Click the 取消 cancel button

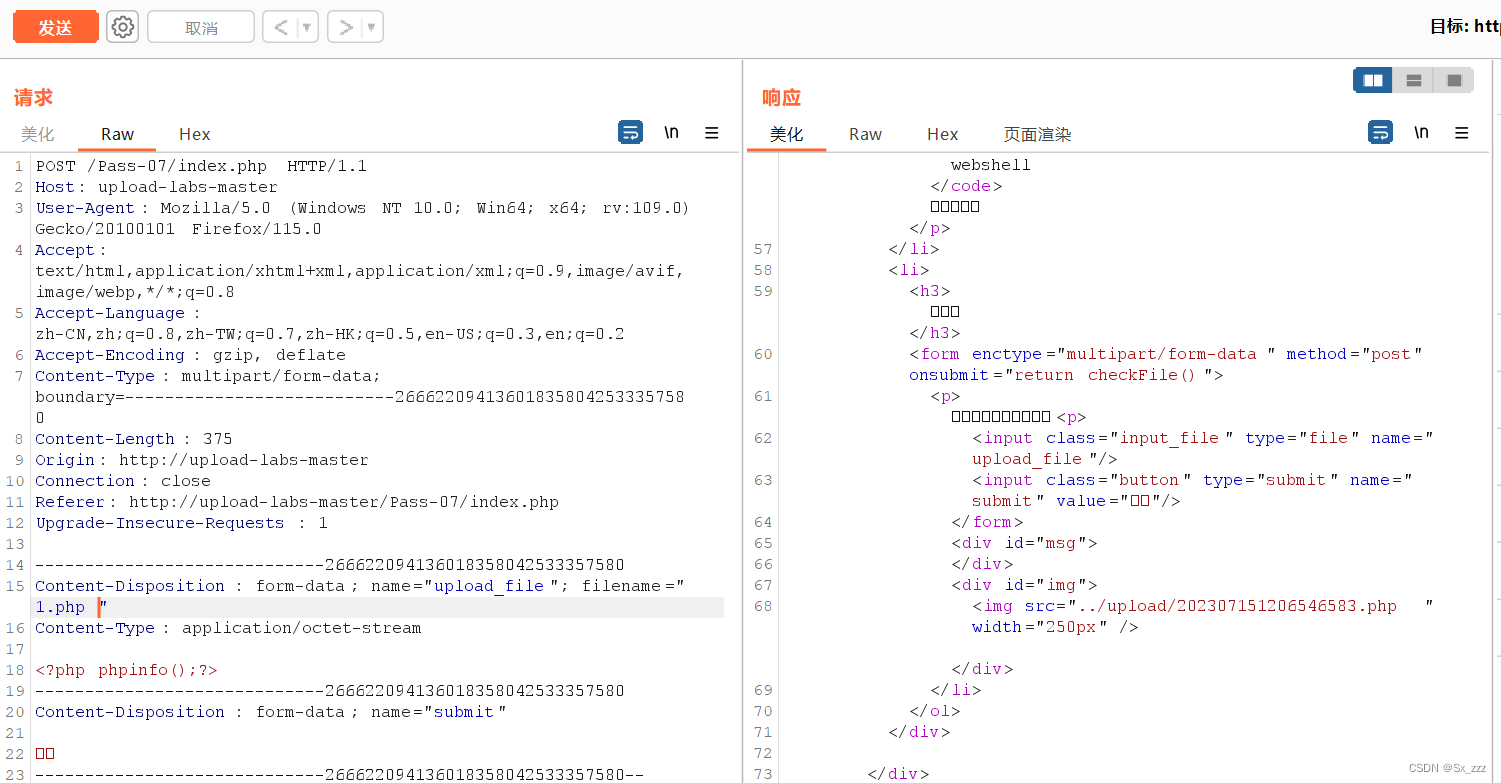tap(201, 27)
